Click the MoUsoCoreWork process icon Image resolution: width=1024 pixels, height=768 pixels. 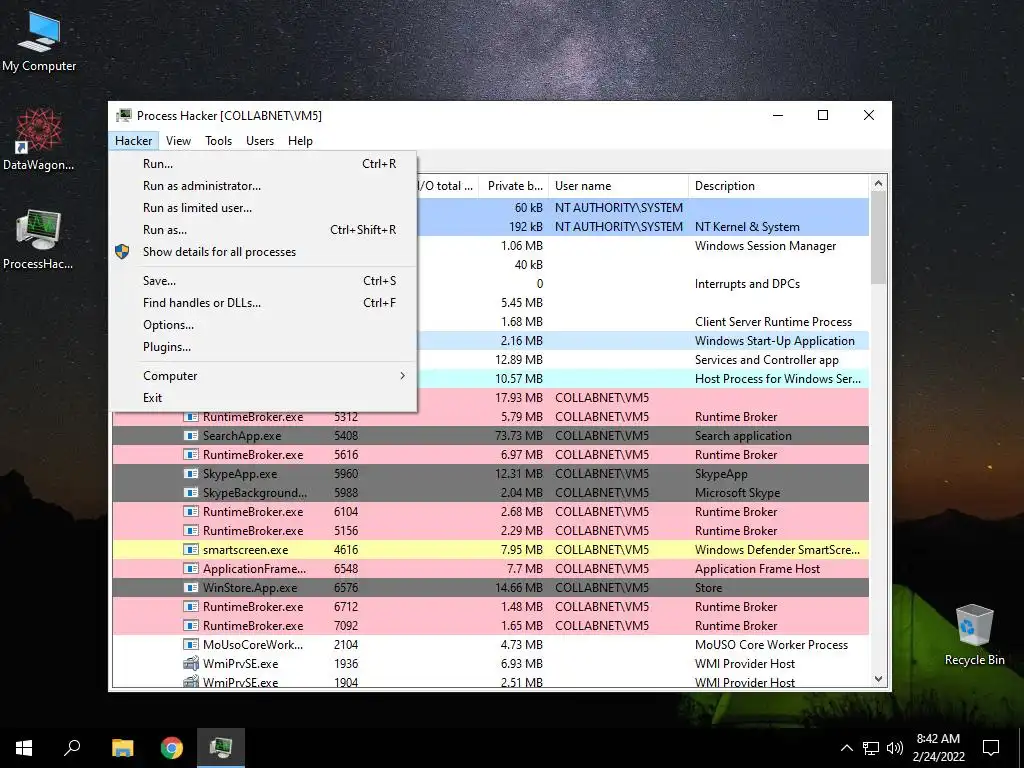[x=191, y=645]
